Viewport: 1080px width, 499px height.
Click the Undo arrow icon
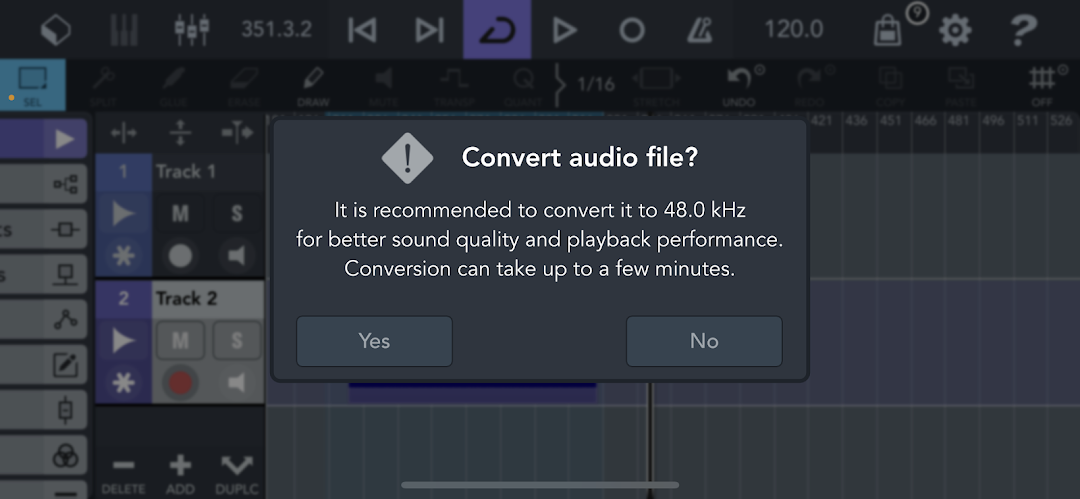(x=739, y=86)
